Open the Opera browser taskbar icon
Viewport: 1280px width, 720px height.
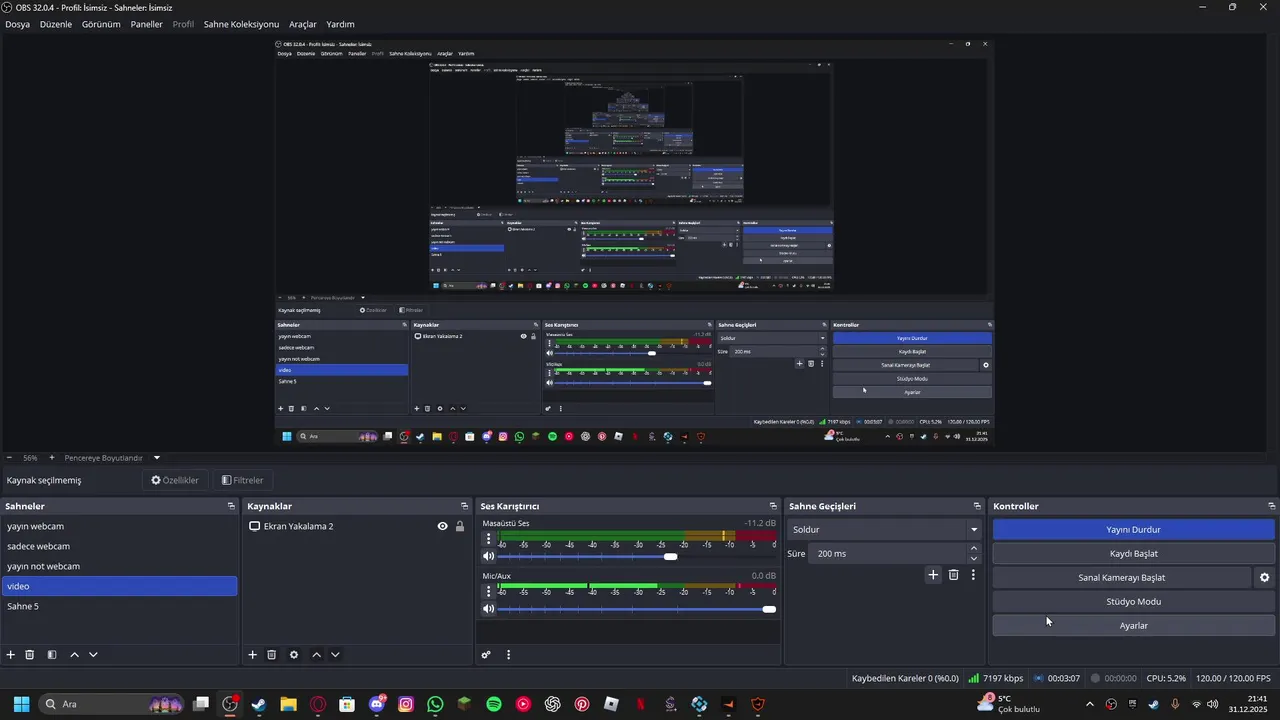[318, 704]
